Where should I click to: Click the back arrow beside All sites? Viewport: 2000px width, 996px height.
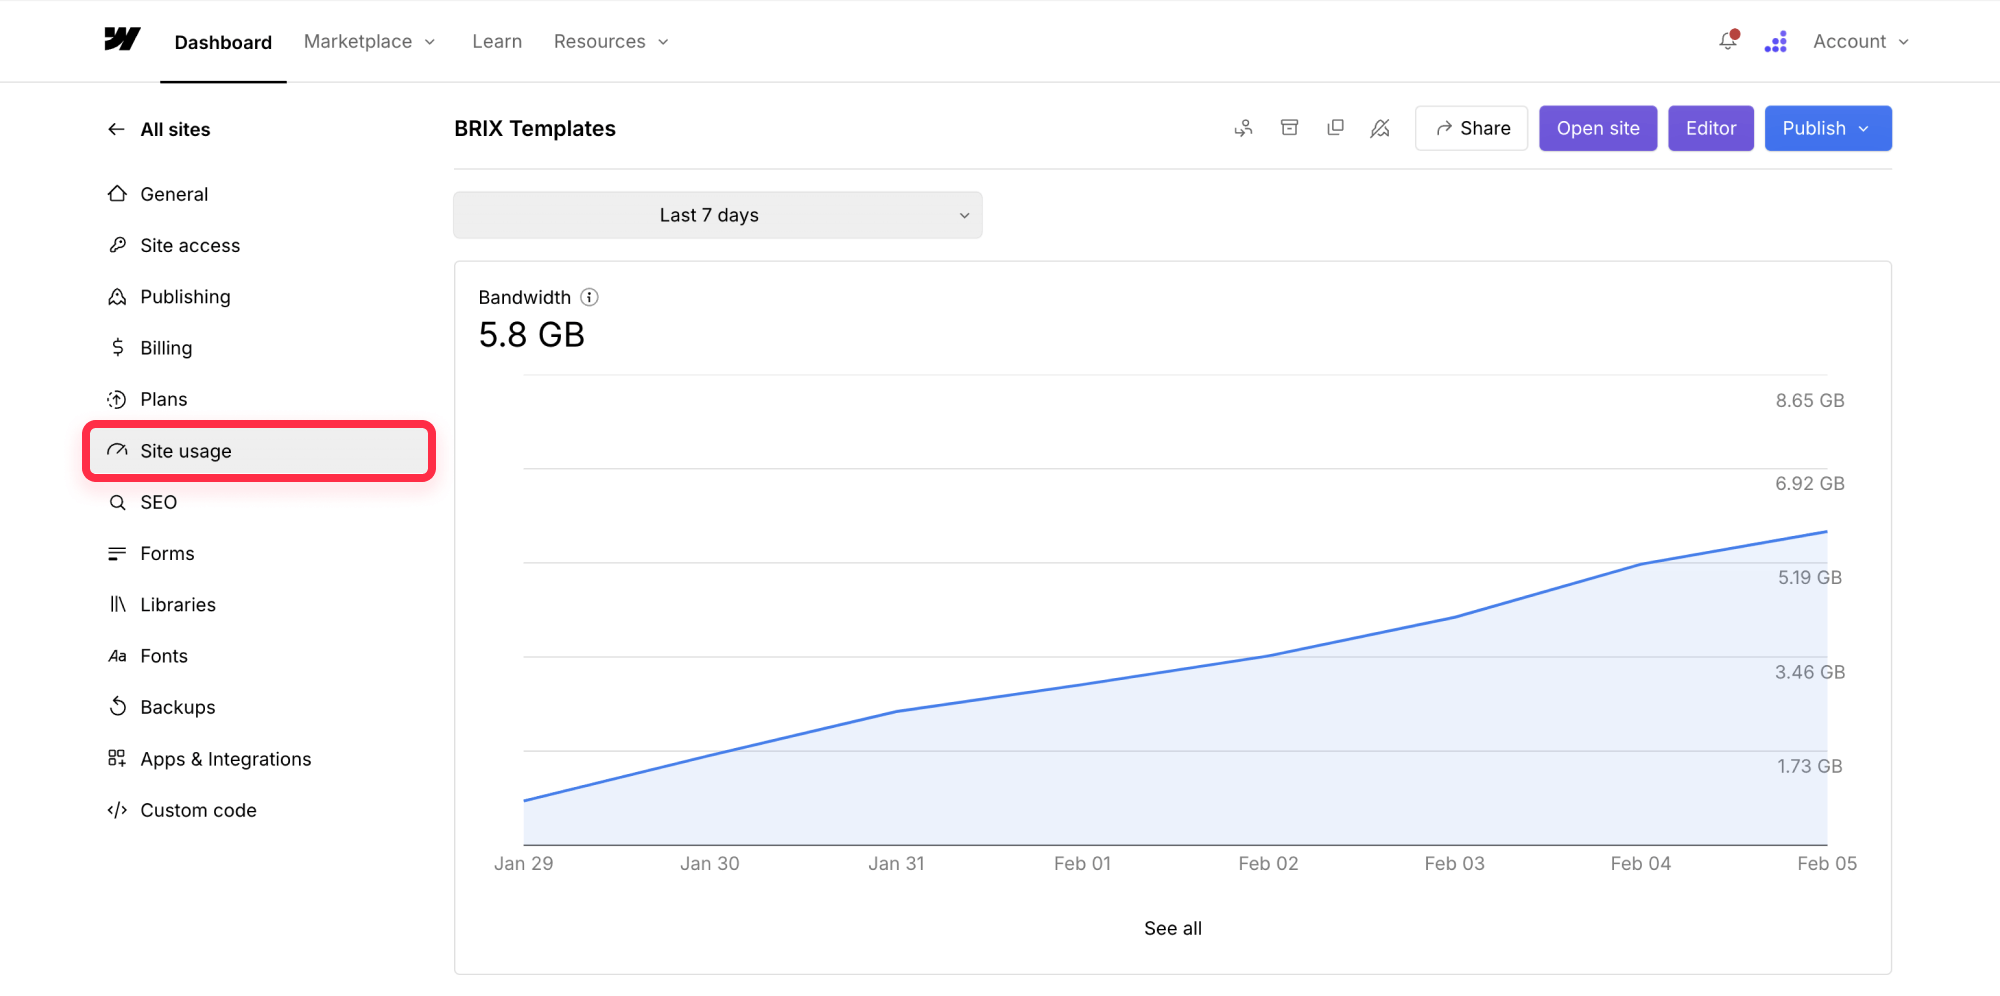[x=116, y=129]
